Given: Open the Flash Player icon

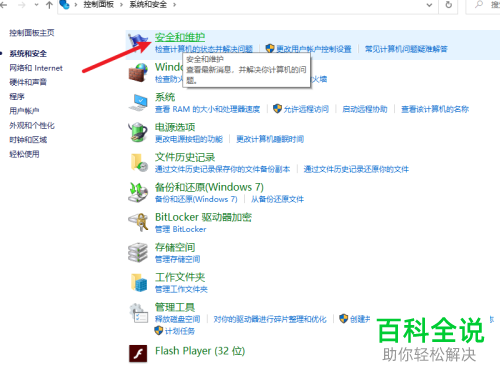Looking at the screenshot, I should pos(138,353).
